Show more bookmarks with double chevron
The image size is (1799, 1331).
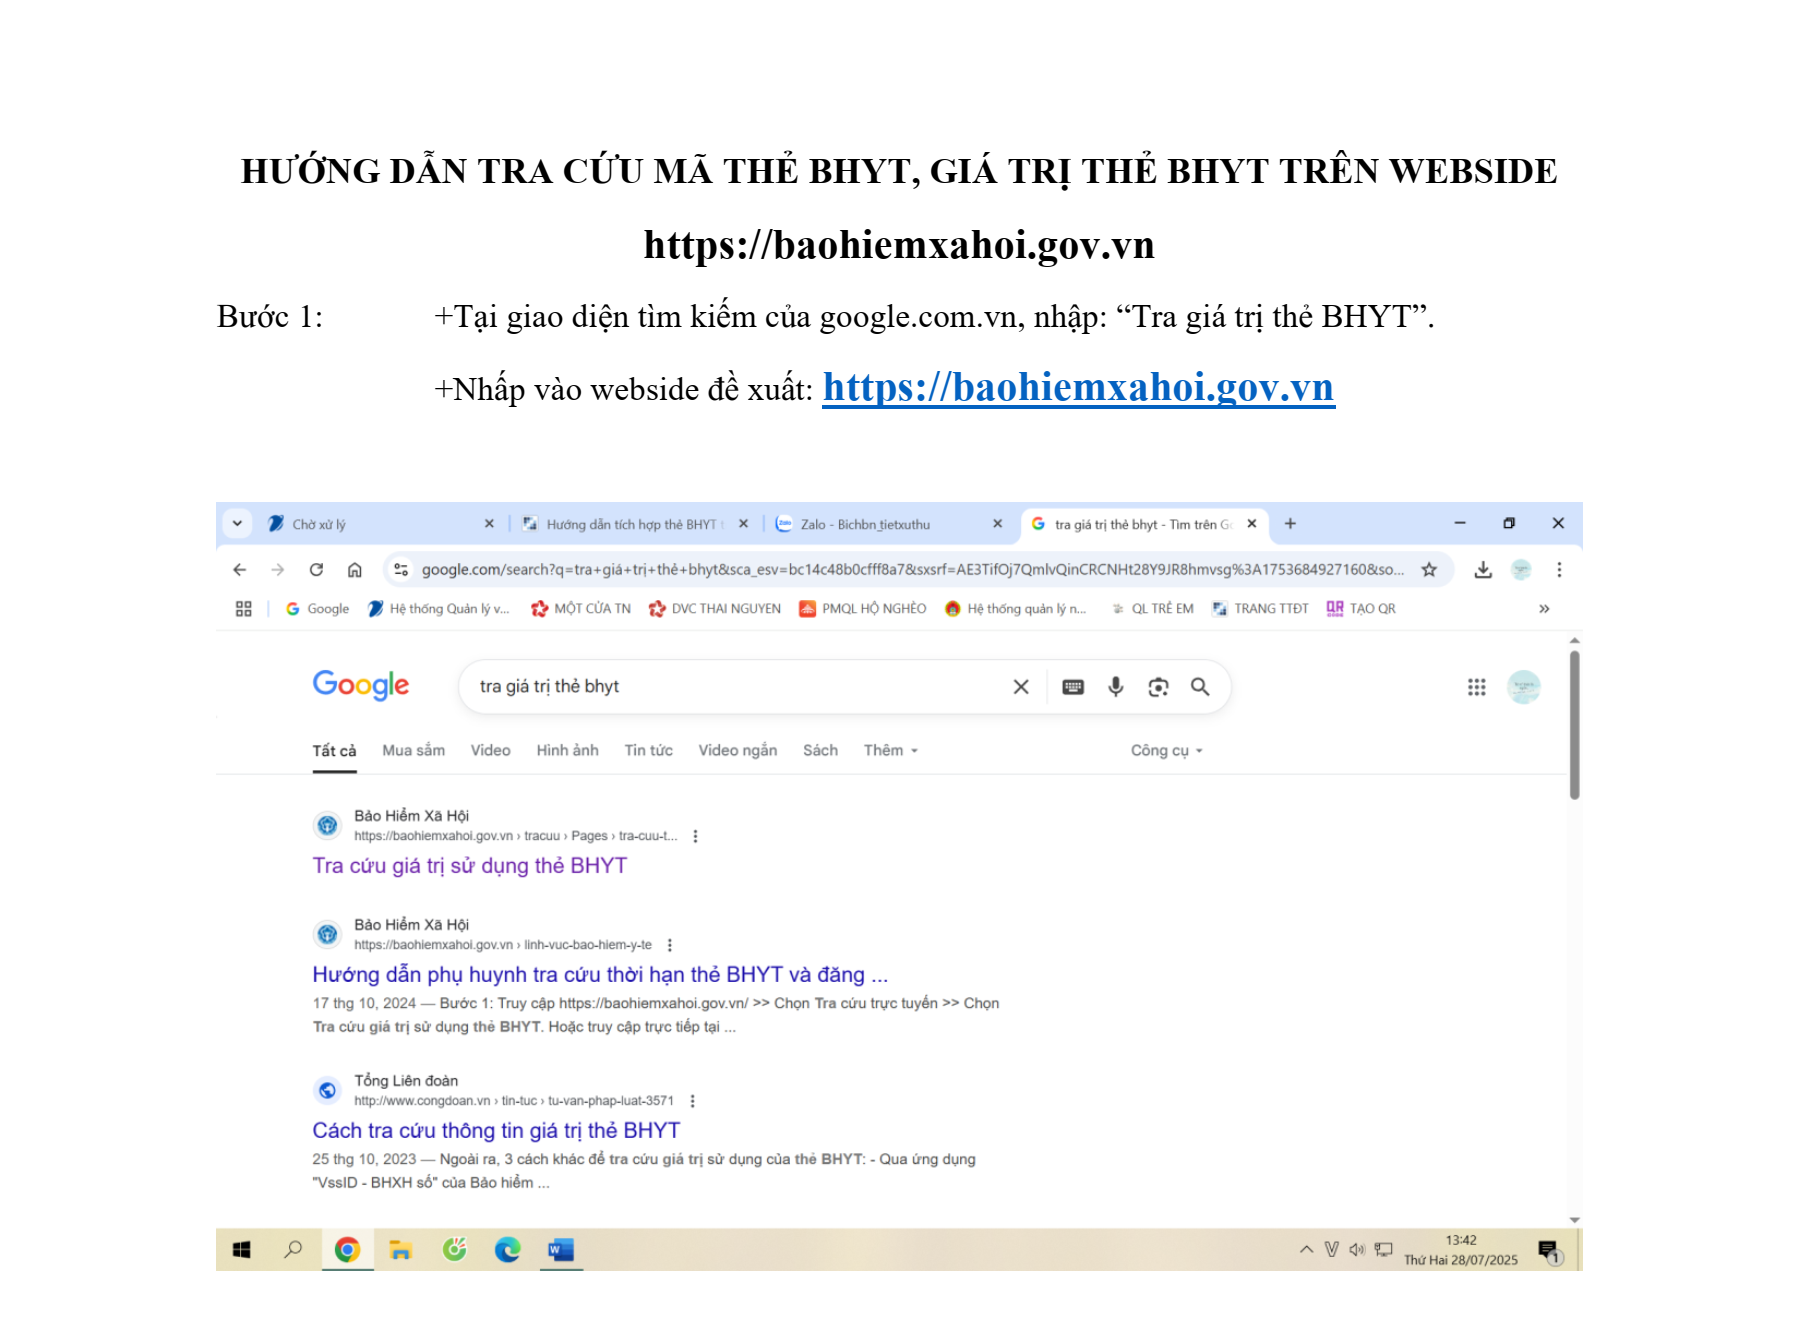pos(1544,609)
